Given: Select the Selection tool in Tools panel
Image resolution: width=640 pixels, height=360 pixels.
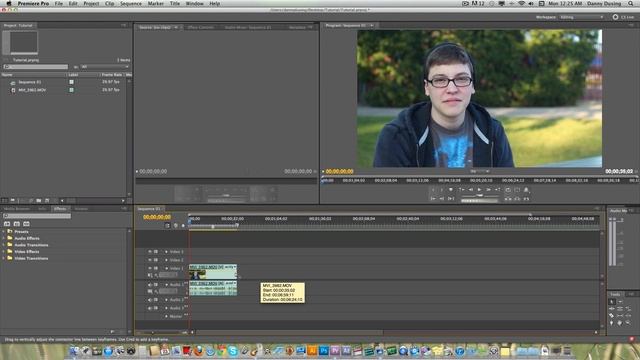Looking at the screenshot, I should point(611,302).
